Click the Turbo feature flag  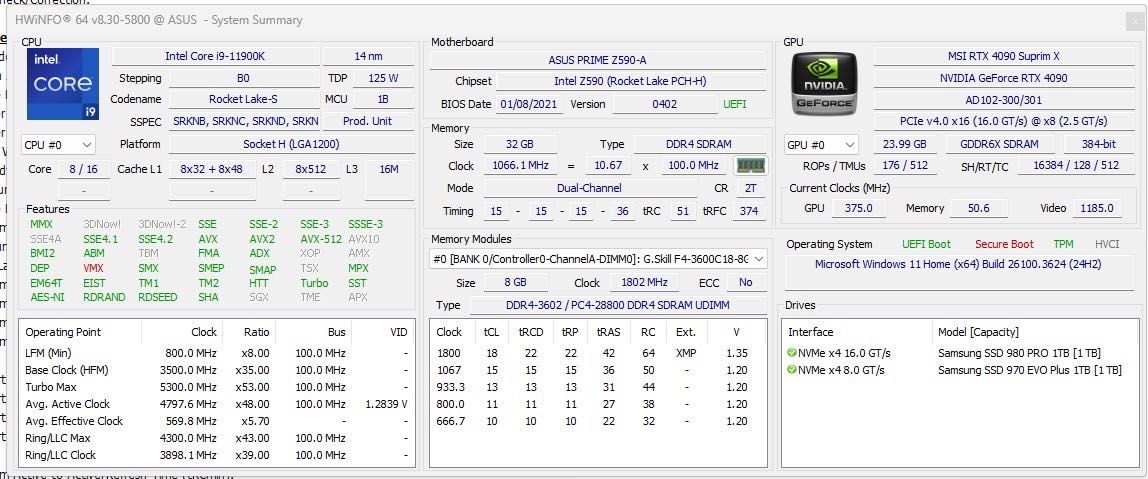pyautogui.click(x=314, y=283)
